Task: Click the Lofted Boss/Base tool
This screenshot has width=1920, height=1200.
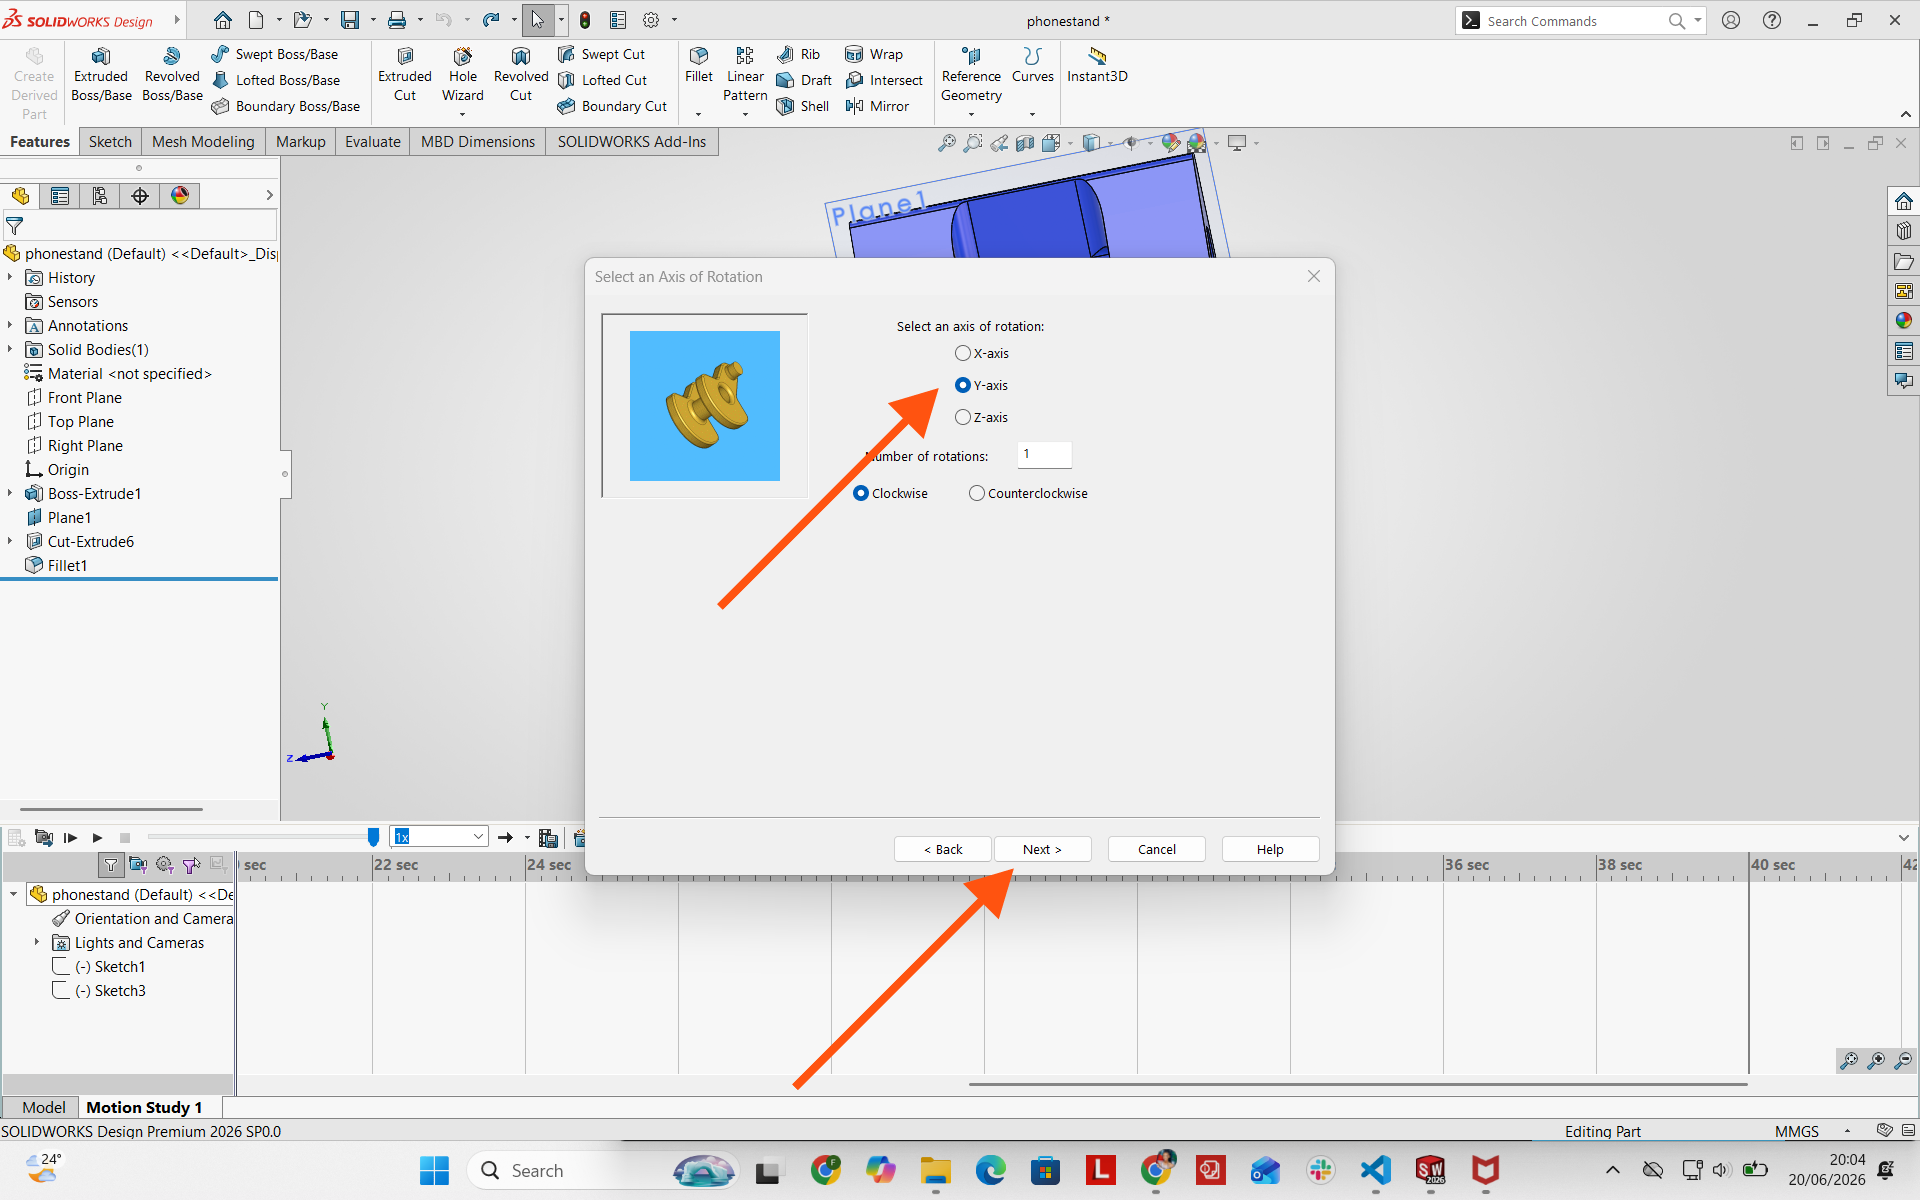Action: [x=276, y=80]
